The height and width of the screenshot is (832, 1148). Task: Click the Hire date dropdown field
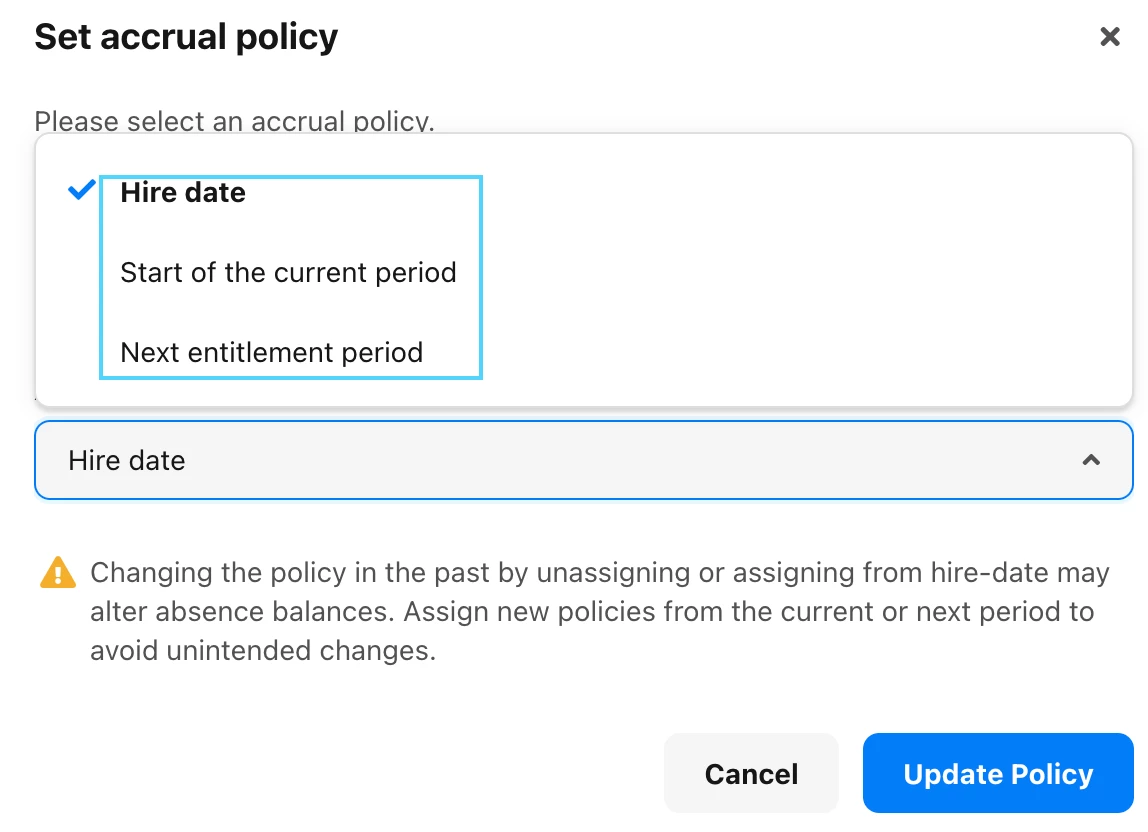(x=584, y=460)
